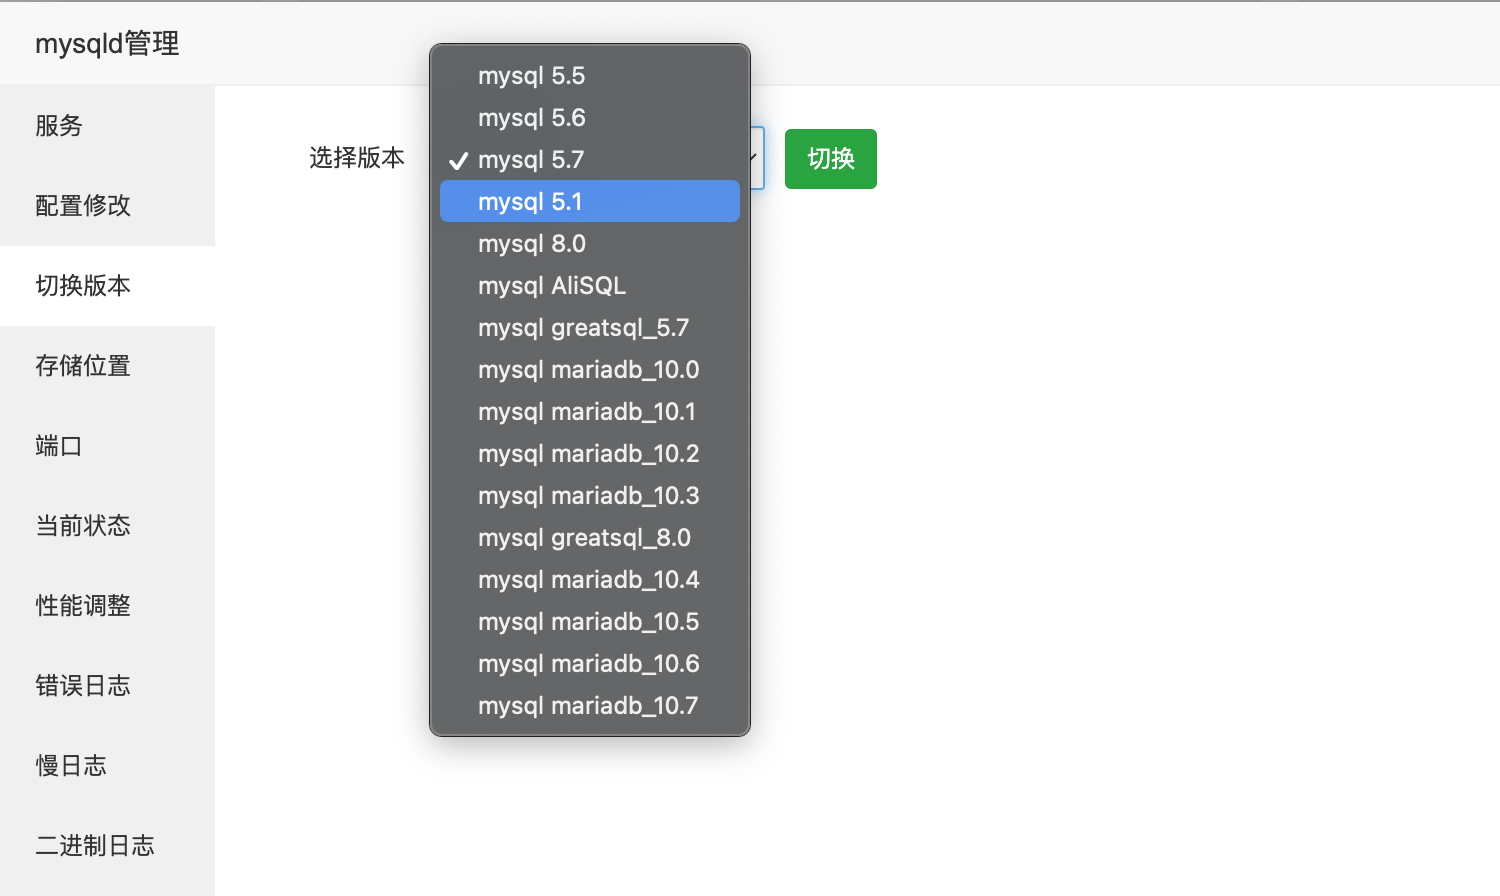Select mysql mariadb_10.5 option
This screenshot has width=1500, height=896.
(590, 622)
